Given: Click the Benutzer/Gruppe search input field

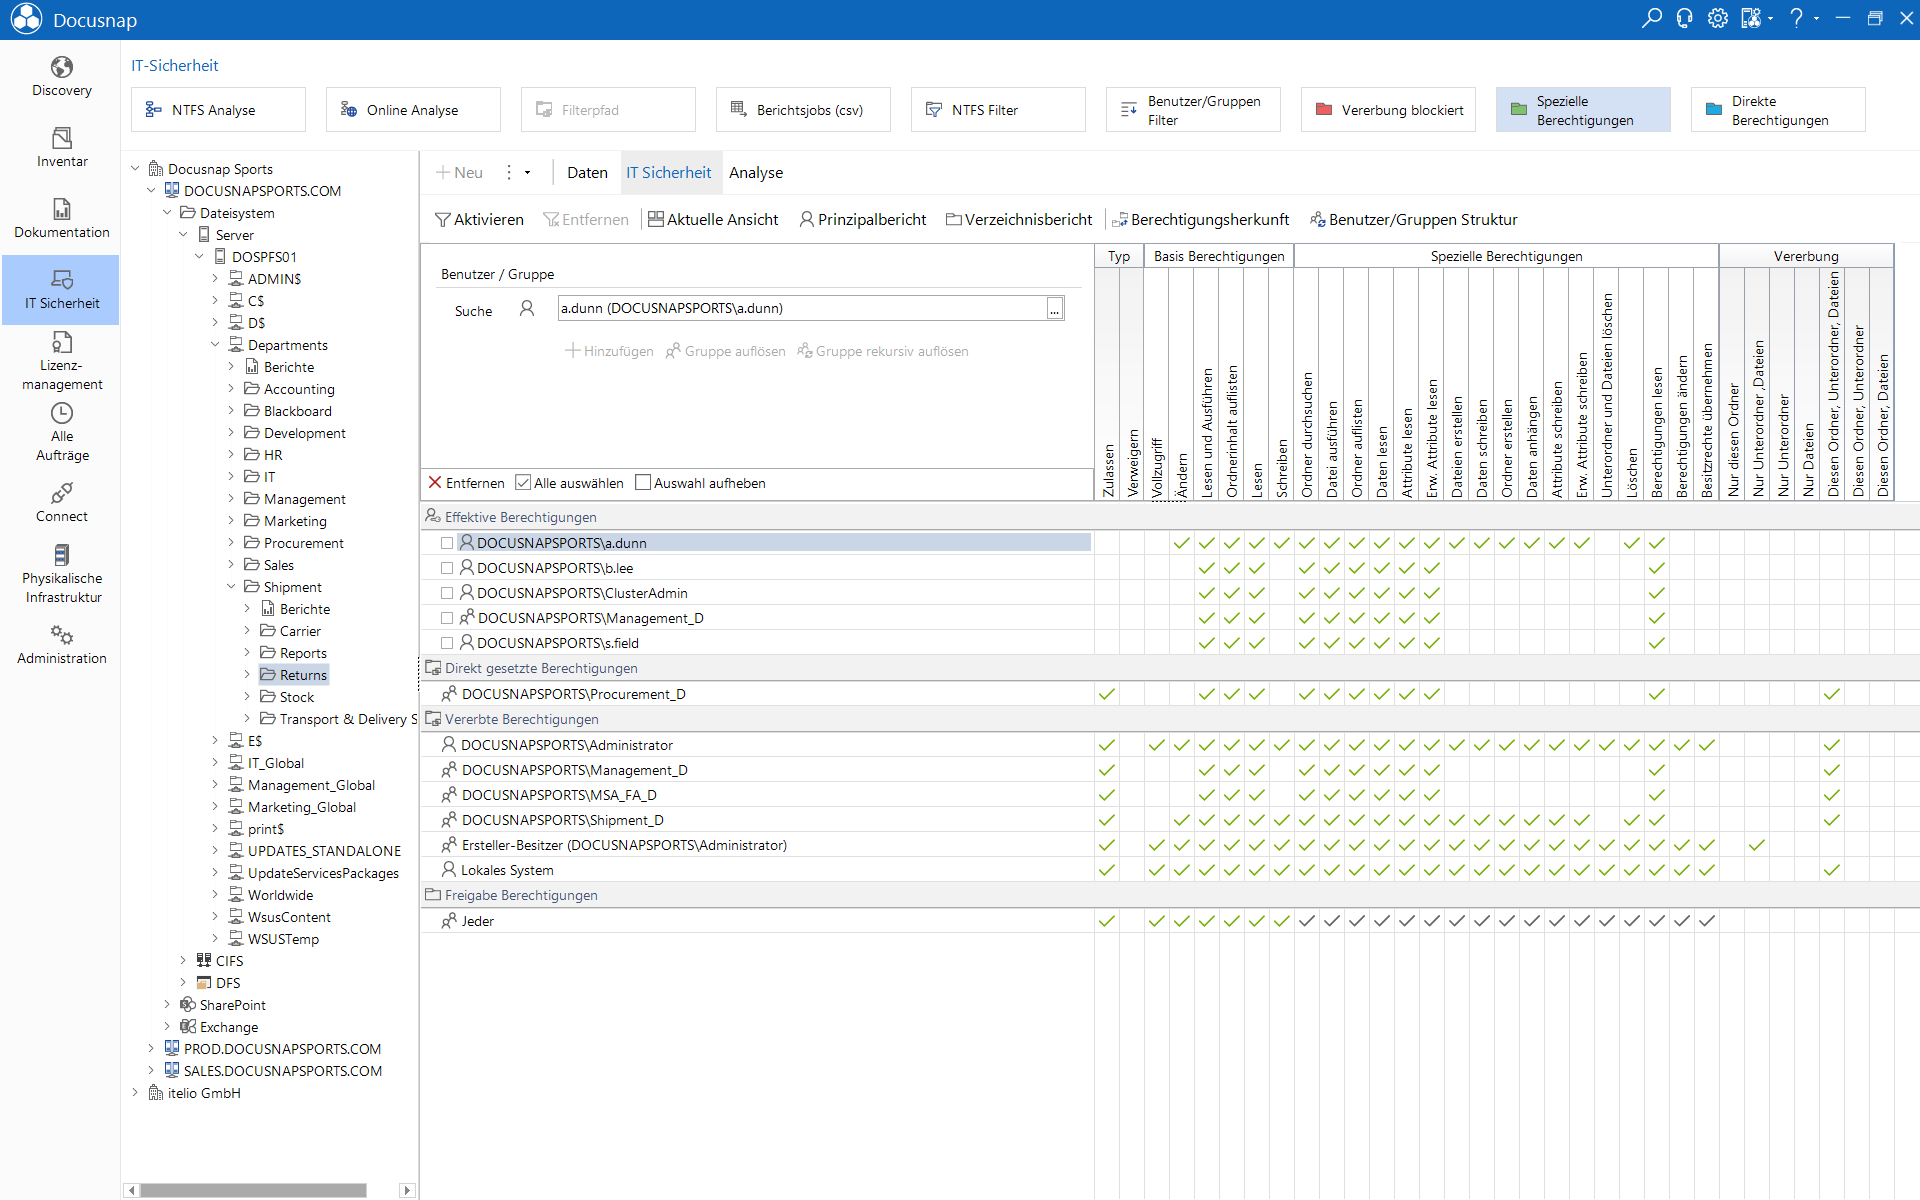Looking at the screenshot, I should tap(803, 309).
